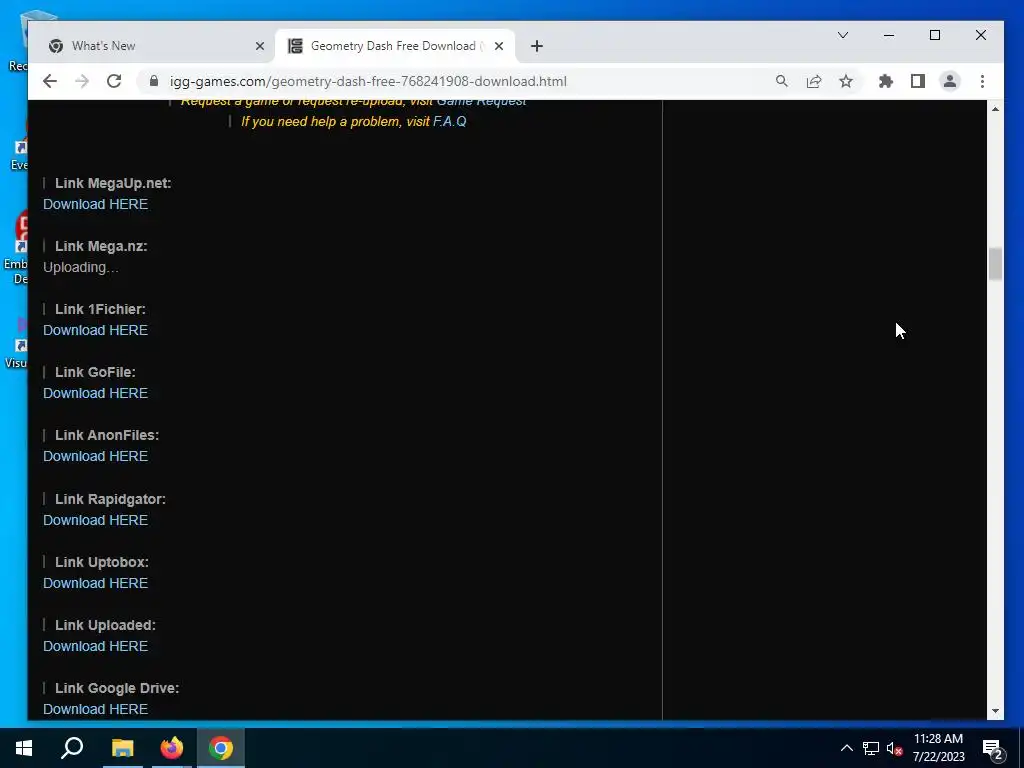This screenshot has height=768, width=1024.
Task: Launch Firefox from the taskbar
Action: click(x=172, y=748)
